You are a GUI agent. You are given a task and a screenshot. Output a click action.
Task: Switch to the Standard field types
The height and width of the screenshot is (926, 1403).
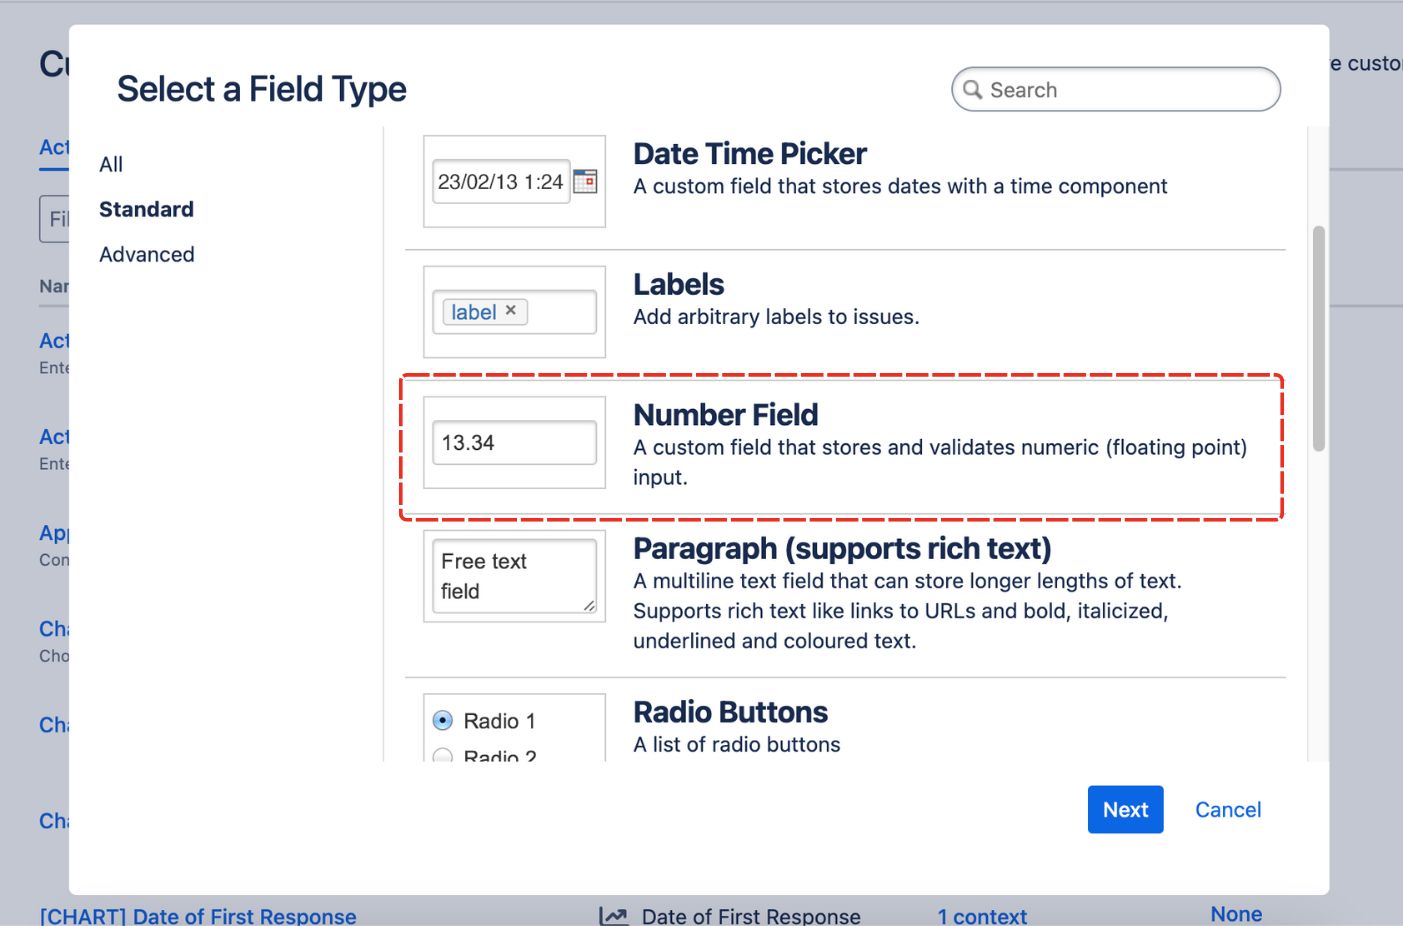146,209
